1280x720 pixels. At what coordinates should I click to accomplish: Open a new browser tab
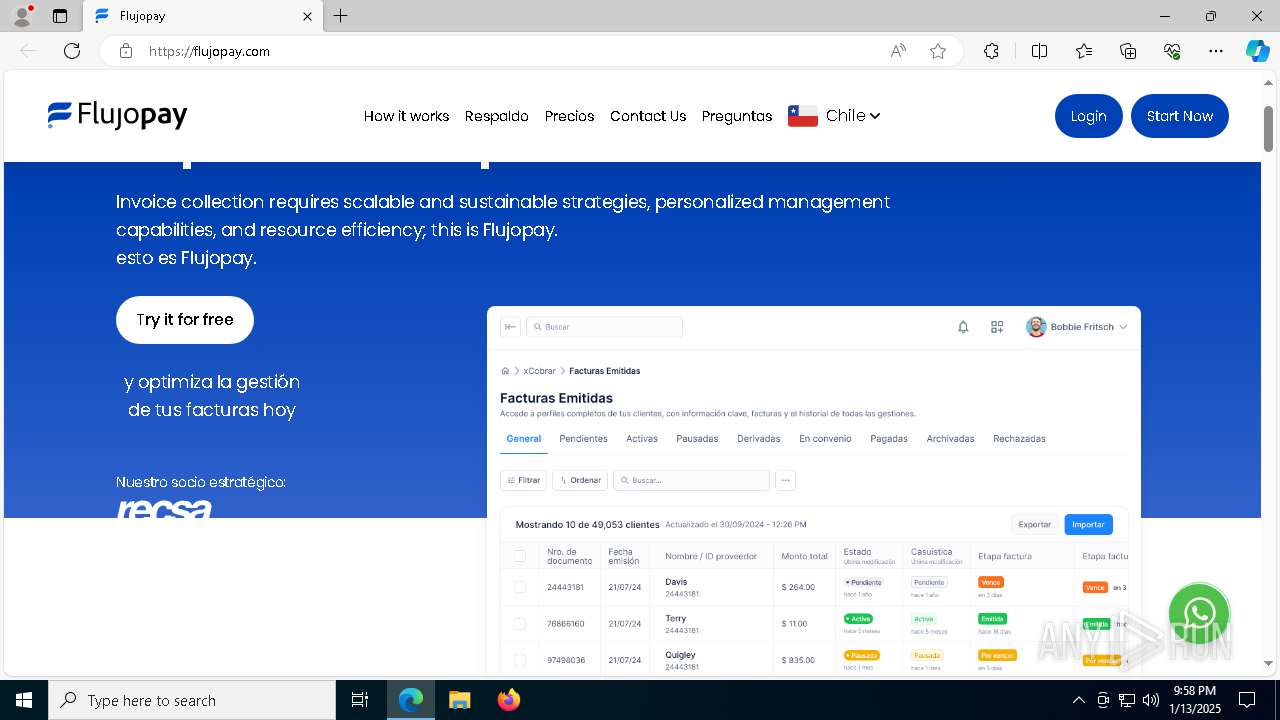coord(341,16)
